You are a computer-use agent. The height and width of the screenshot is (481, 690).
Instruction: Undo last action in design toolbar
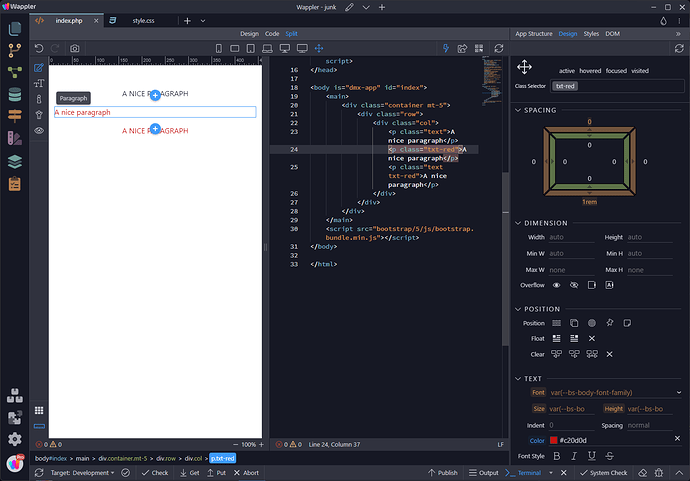tap(39, 48)
